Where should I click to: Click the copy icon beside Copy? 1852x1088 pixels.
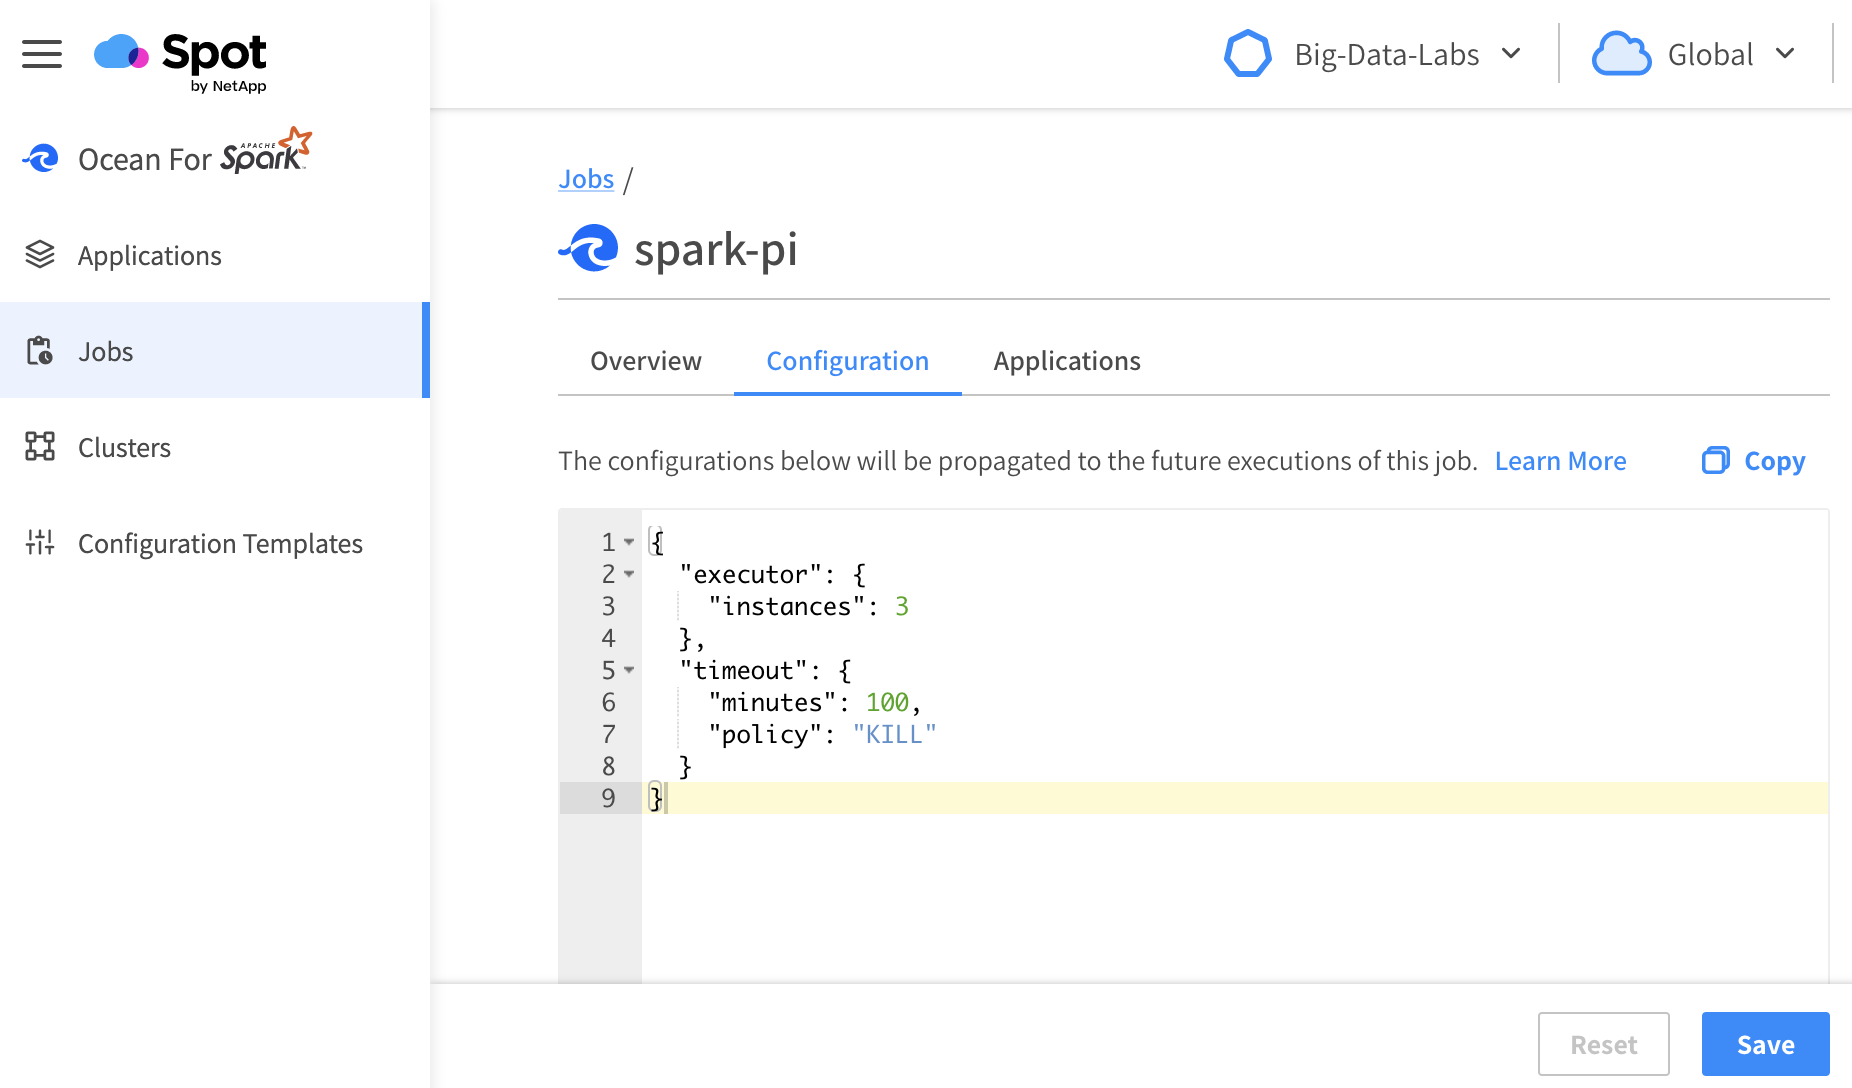[1715, 460]
